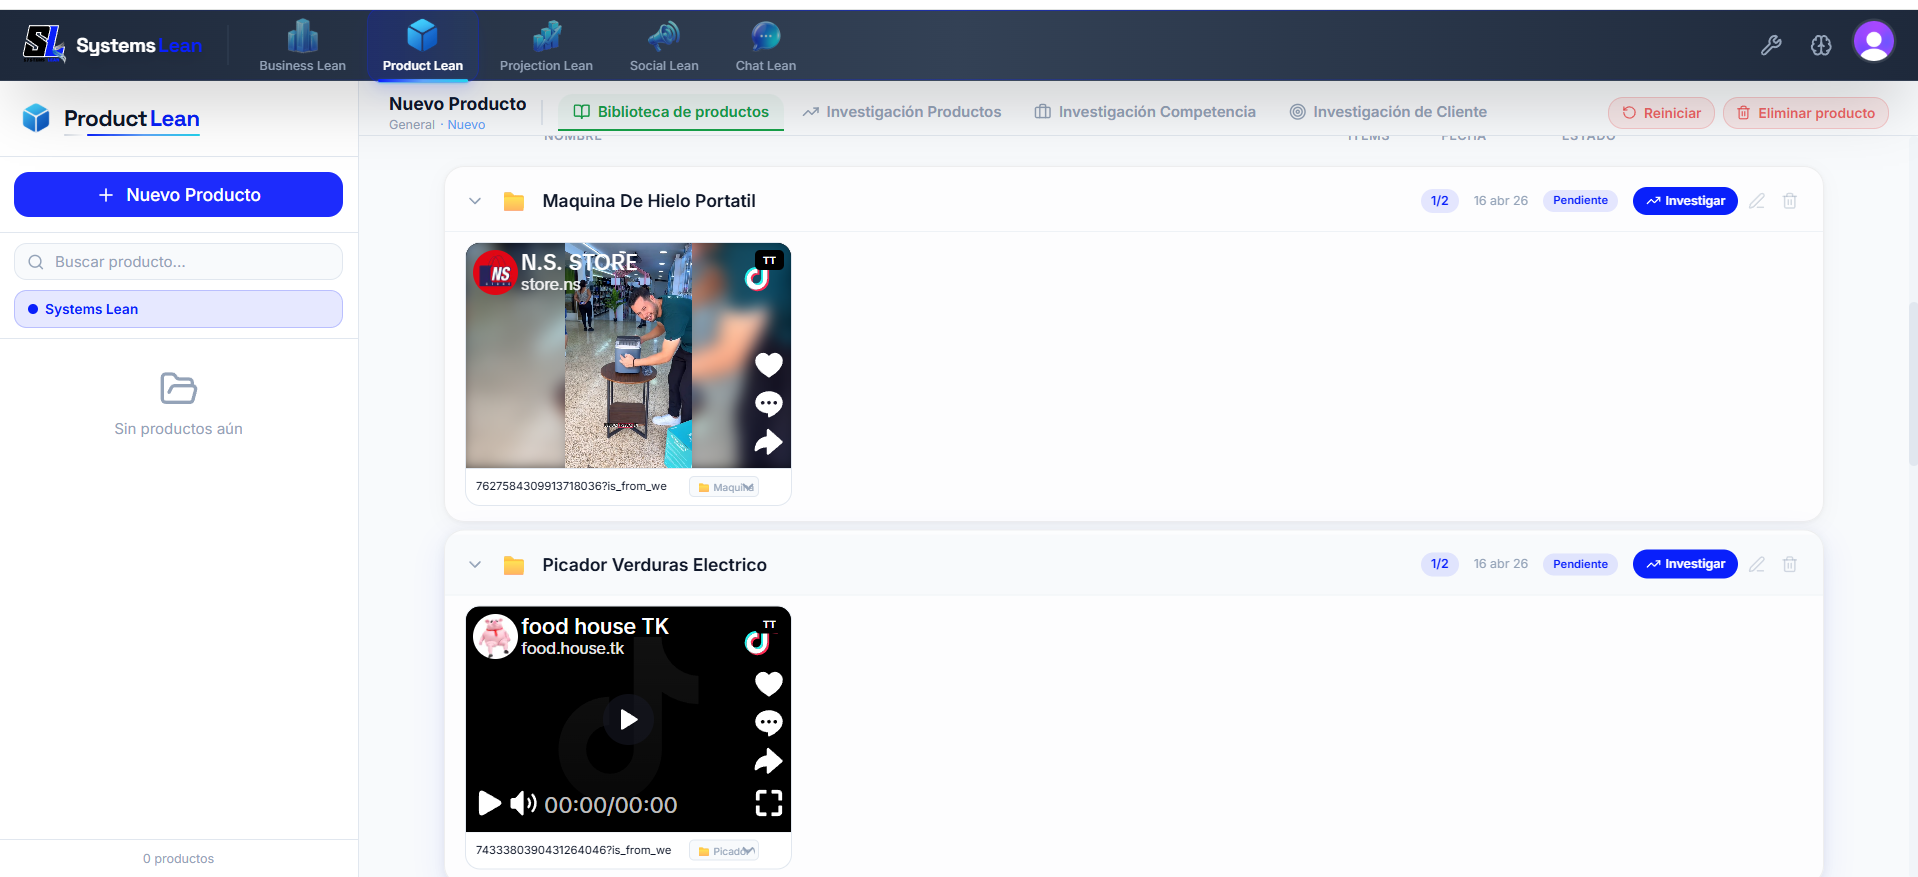The height and width of the screenshot is (877, 1918).
Task: Click the Maquina De Hielo Portatil title
Action: [x=649, y=201]
